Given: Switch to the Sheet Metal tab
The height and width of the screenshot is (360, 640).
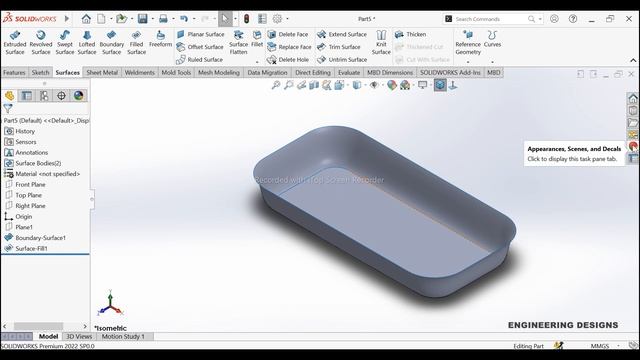Looking at the screenshot, I should tap(102, 72).
